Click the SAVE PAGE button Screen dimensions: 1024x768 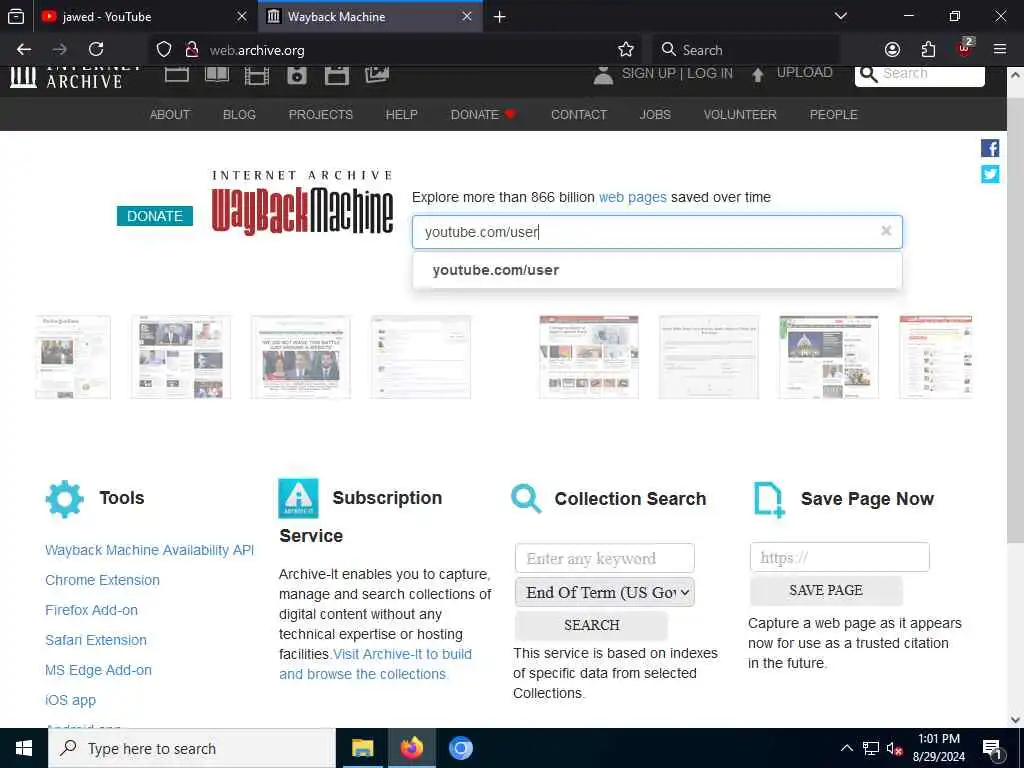click(x=826, y=590)
